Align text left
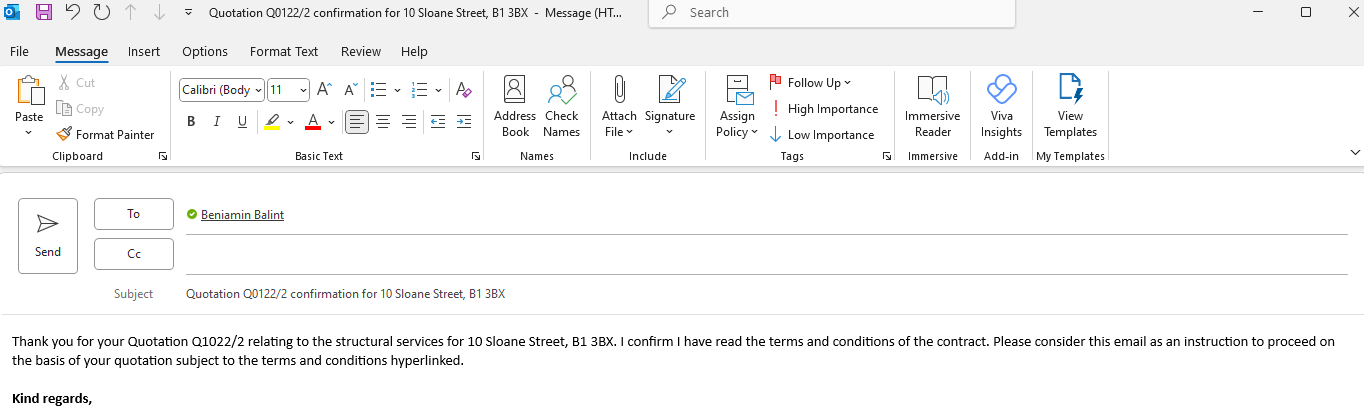Image resolution: width=1364 pixels, height=416 pixels. 357,121
